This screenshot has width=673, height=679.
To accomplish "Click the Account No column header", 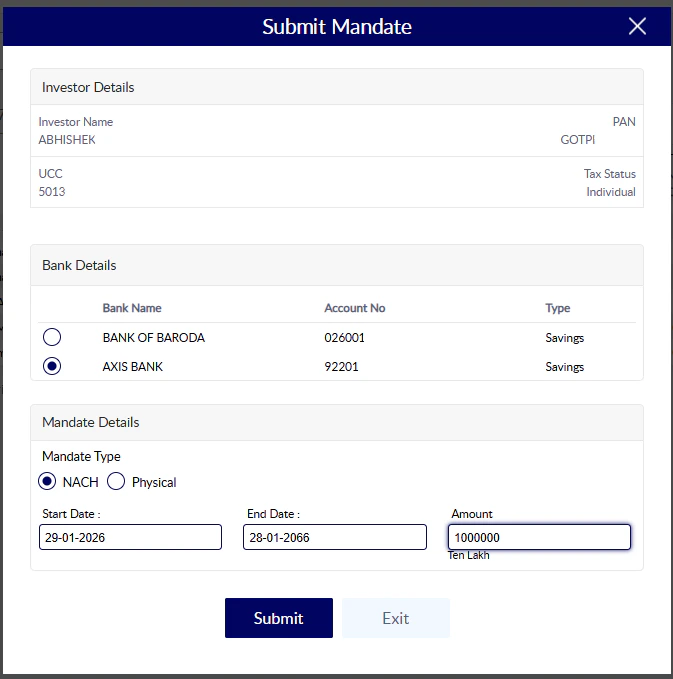I will point(355,308).
